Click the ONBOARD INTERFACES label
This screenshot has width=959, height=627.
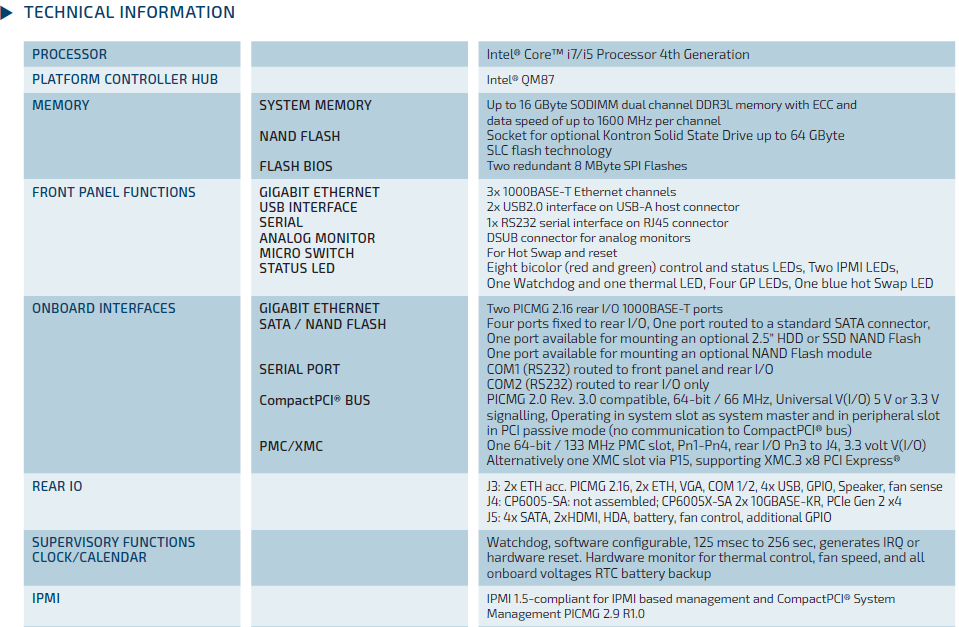coord(103,308)
